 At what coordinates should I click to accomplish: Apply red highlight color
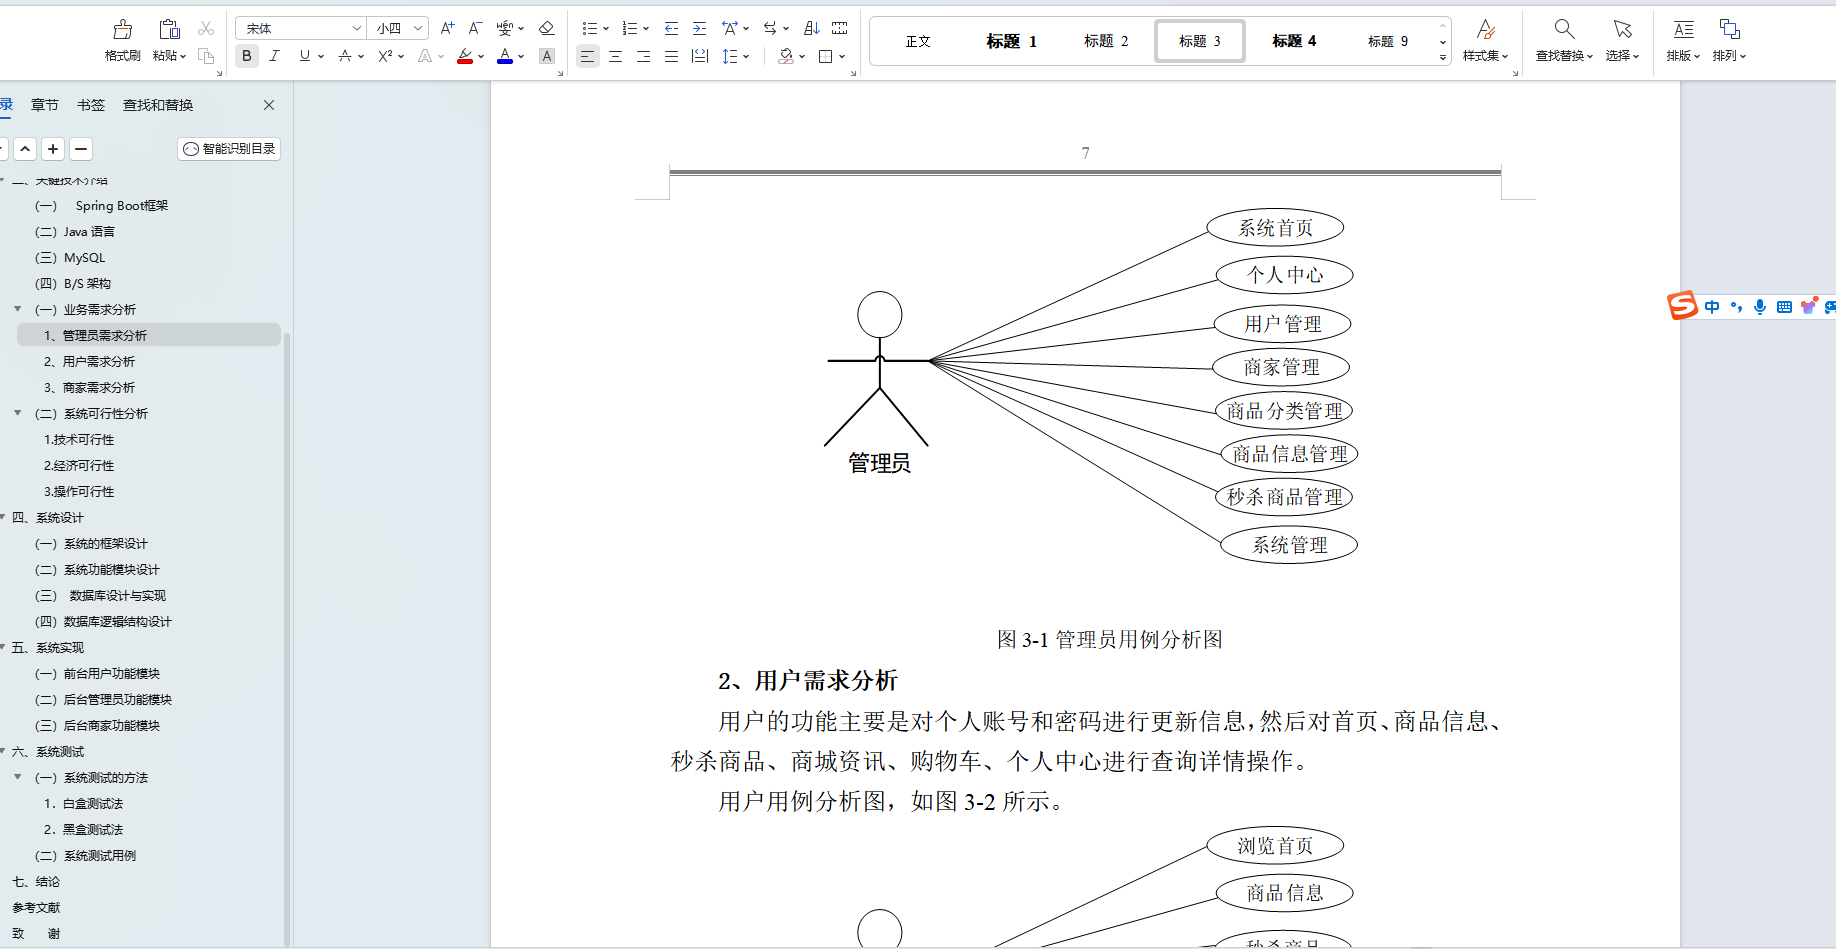[x=465, y=56]
